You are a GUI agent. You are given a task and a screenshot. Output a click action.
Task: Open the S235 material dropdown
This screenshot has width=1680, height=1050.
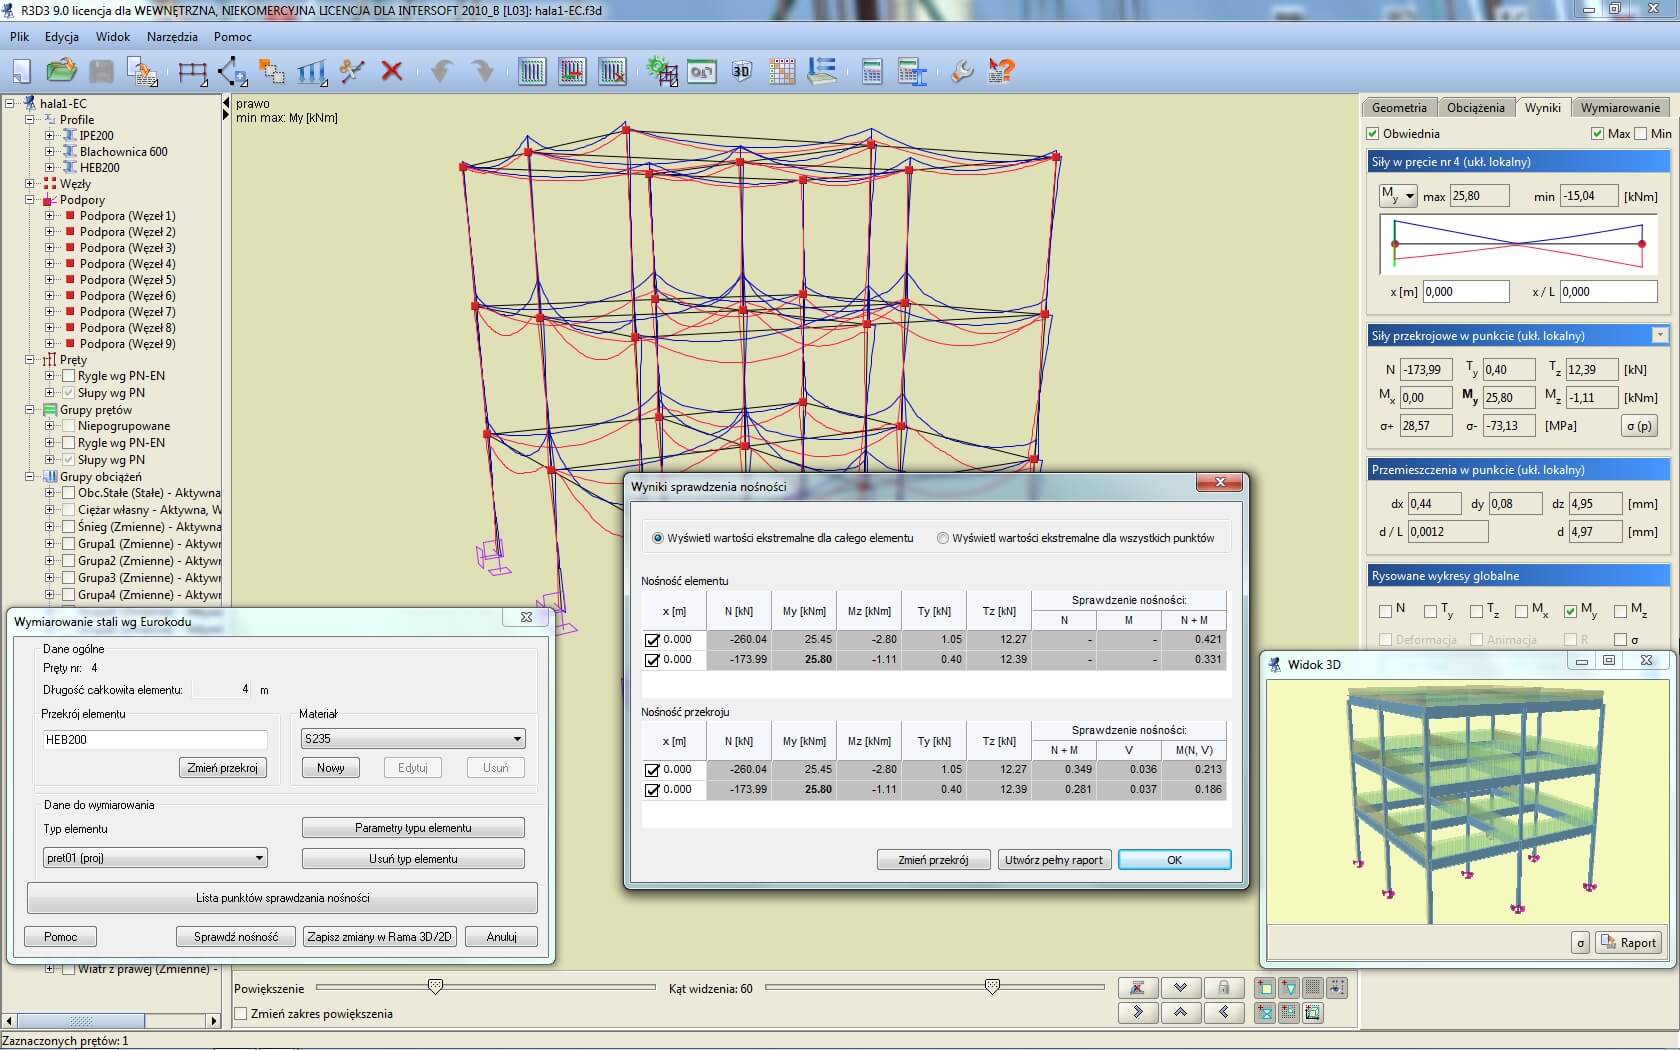[x=412, y=739]
